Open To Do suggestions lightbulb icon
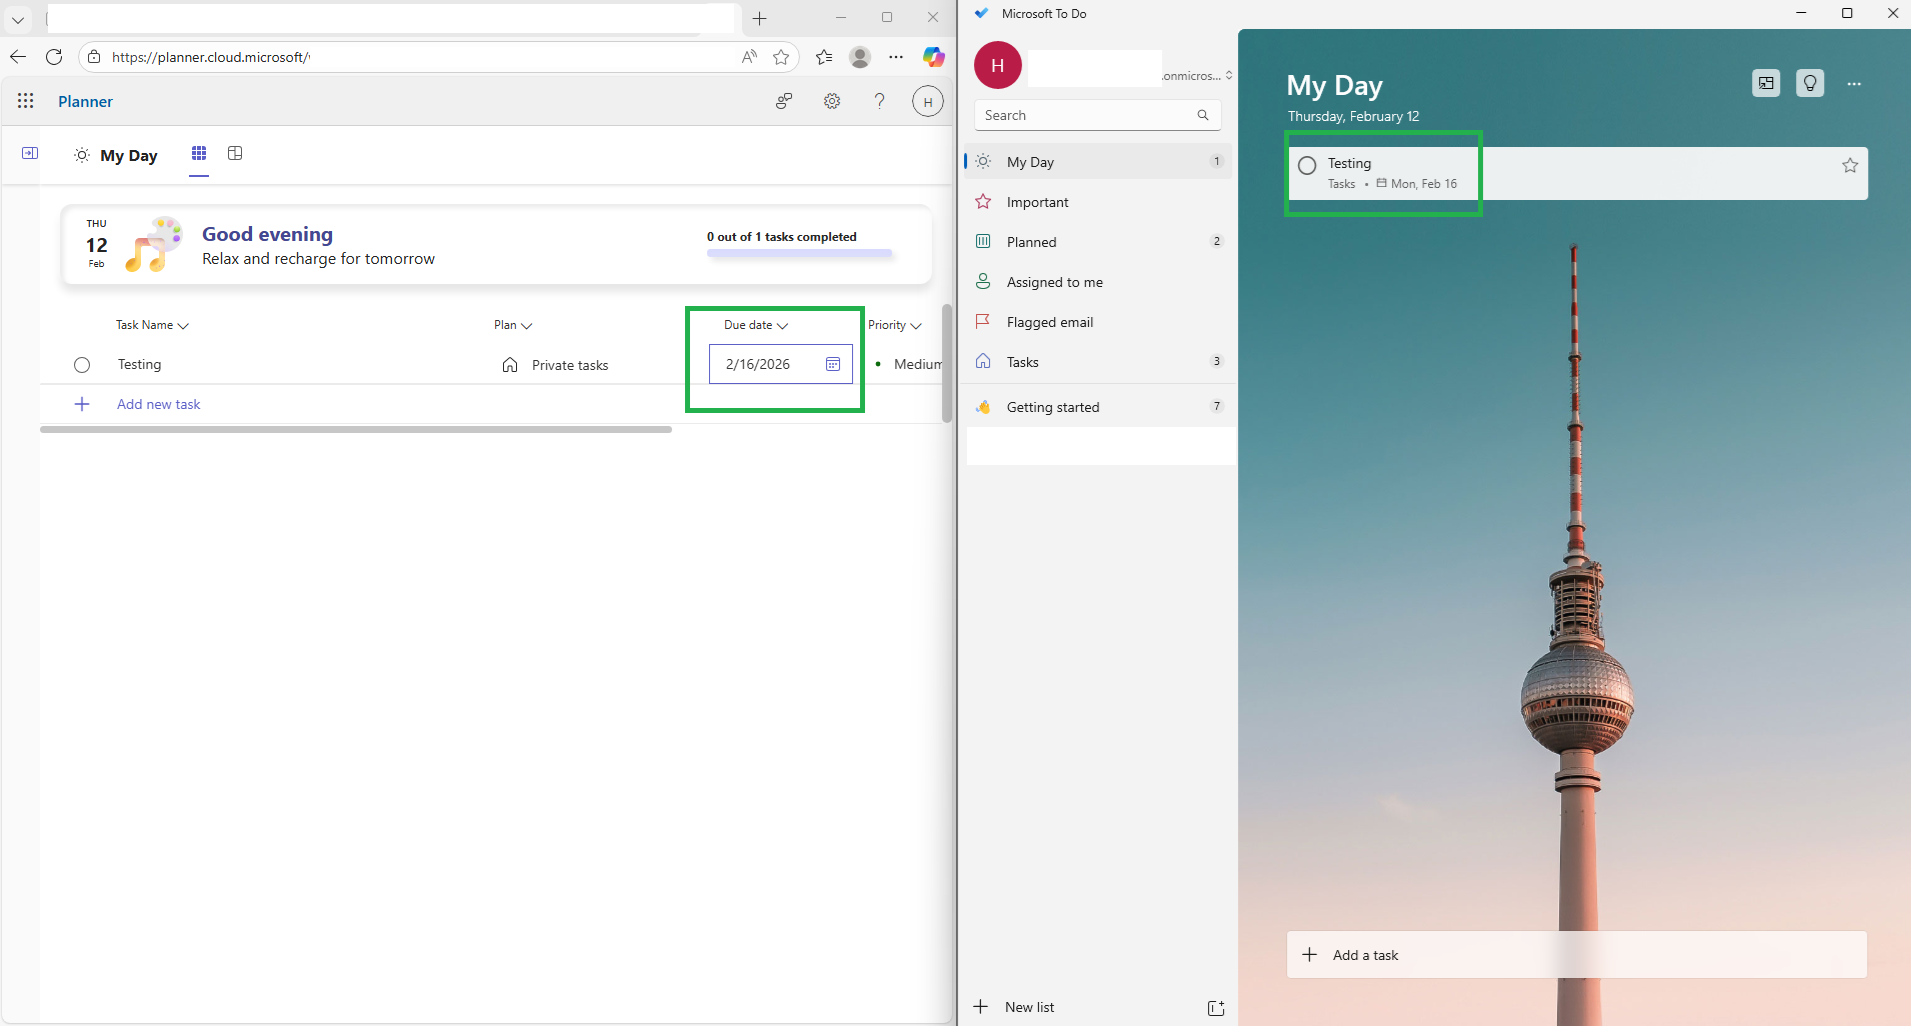 1810,83
